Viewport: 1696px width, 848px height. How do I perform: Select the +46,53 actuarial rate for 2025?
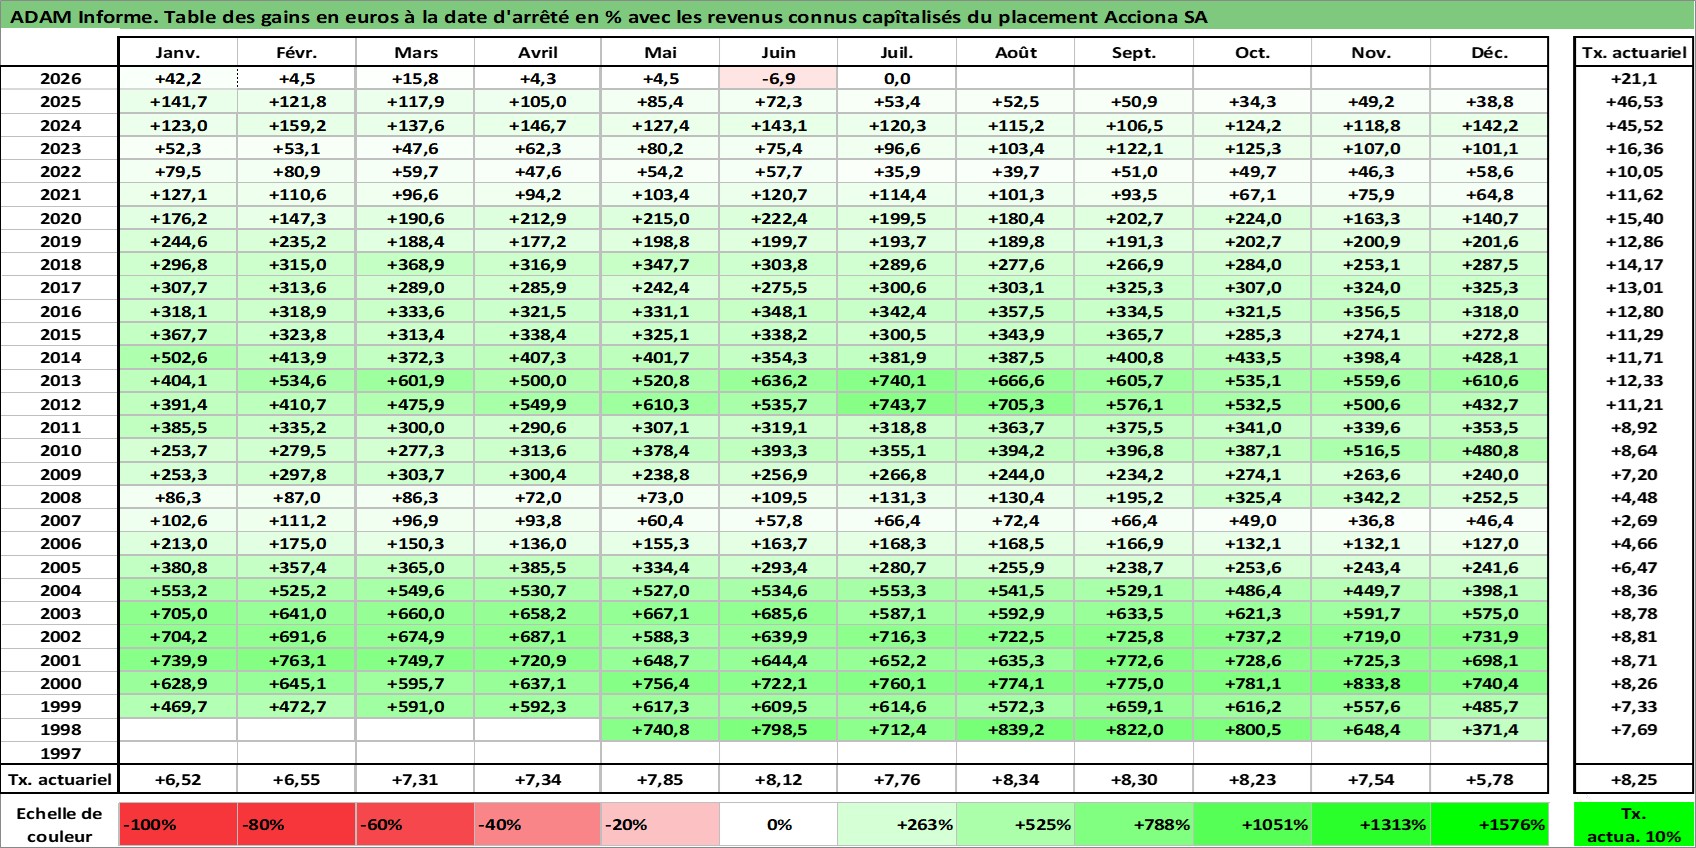[1634, 102]
